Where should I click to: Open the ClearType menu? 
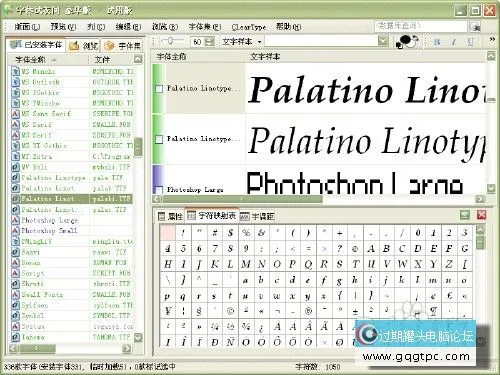pyautogui.click(x=249, y=27)
